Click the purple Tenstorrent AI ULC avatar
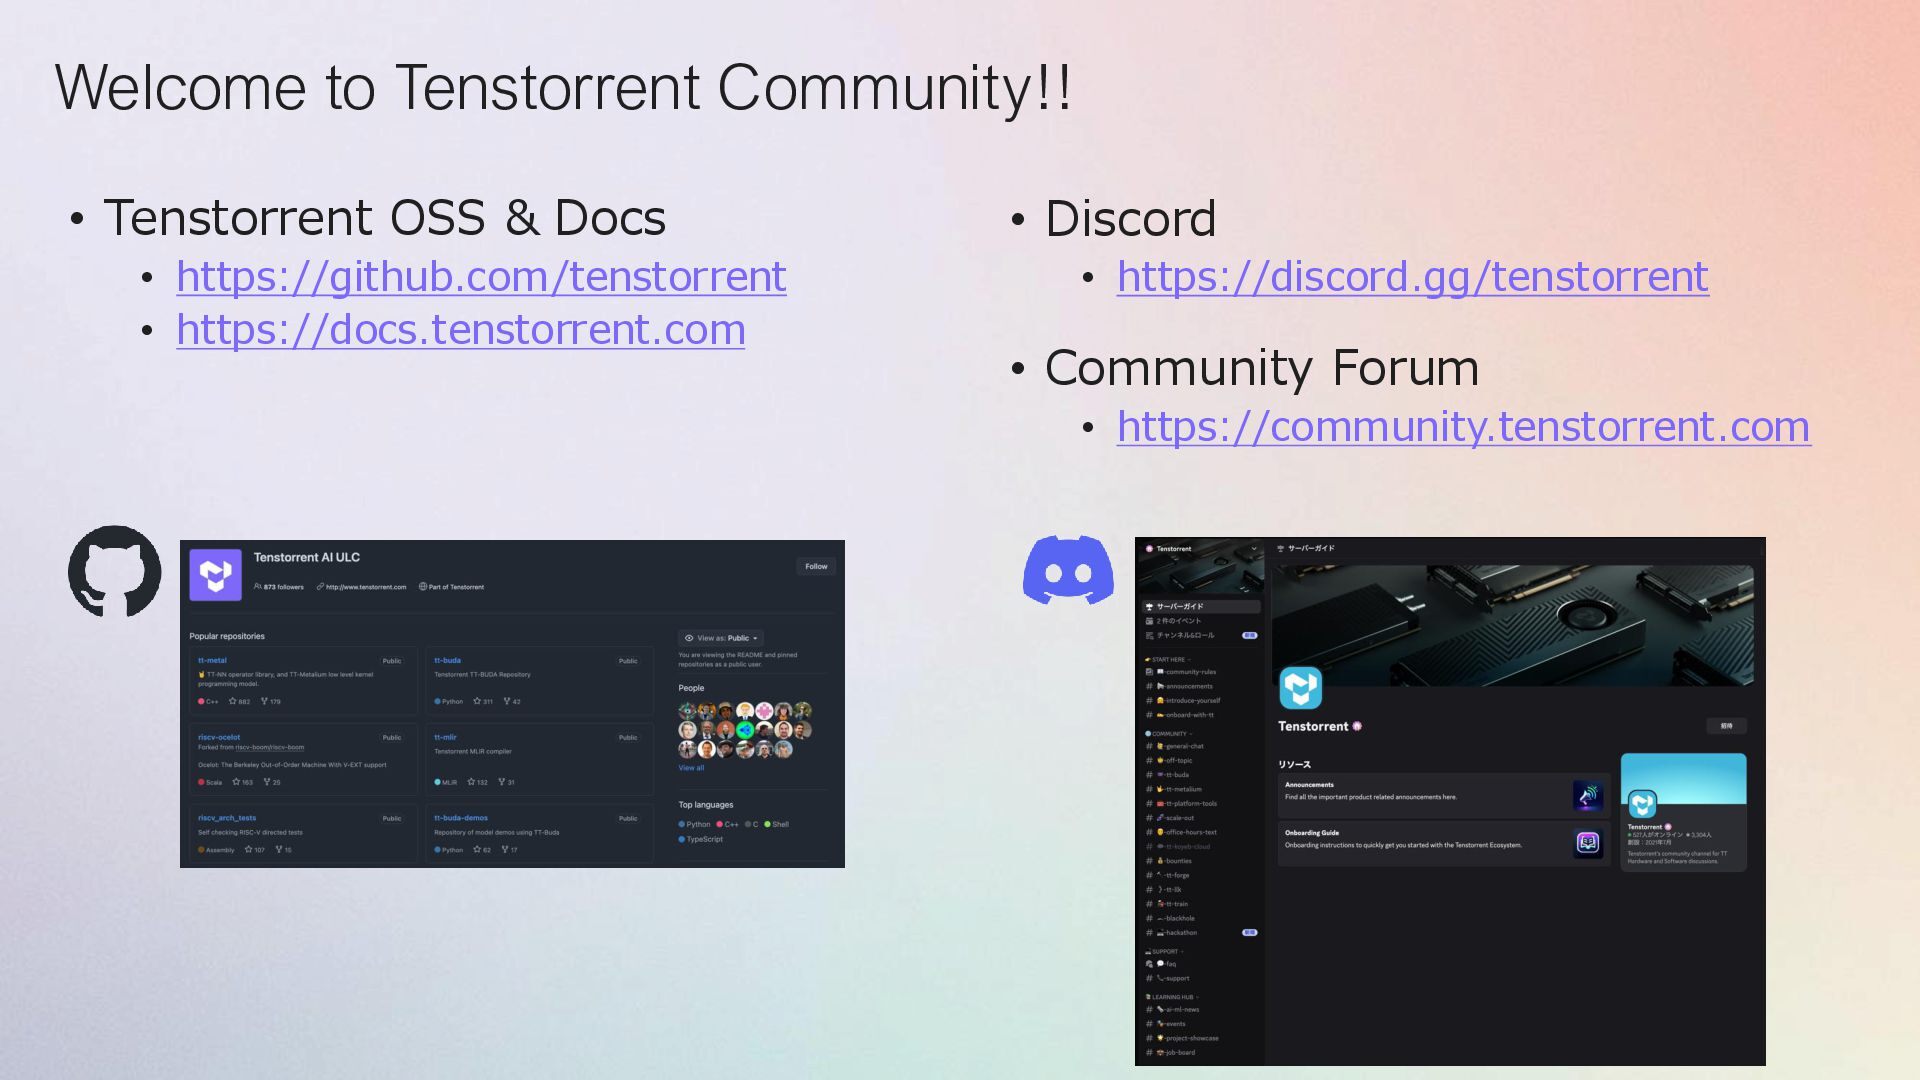This screenshot has width=1920, height=1080. pyautogui.click(x=216, y=575)
